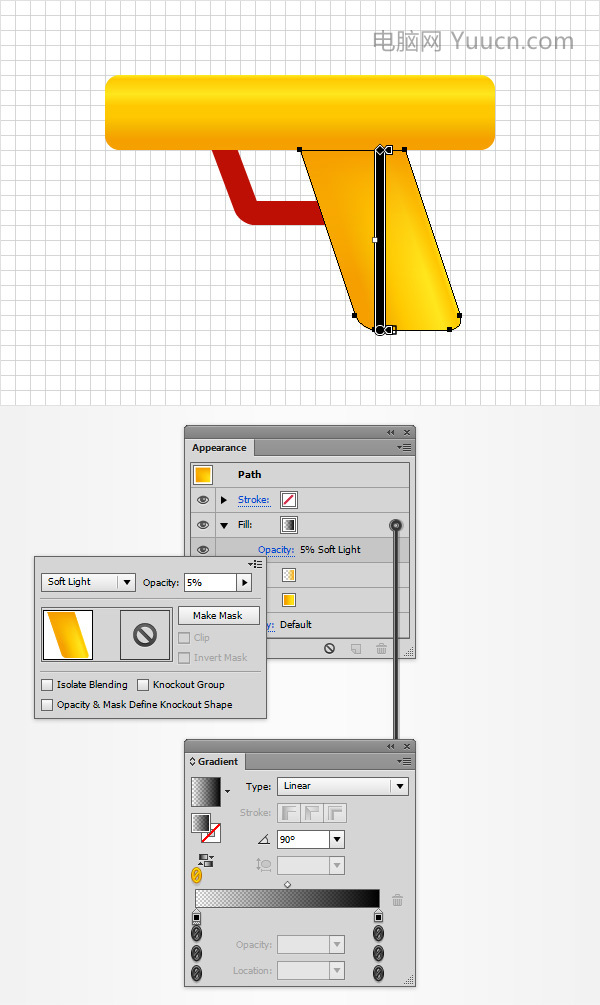Check Opacity & Mask Define Knockout Shape
The width and height of the screenshot is (600, 1005).
(x=47, y=704)
